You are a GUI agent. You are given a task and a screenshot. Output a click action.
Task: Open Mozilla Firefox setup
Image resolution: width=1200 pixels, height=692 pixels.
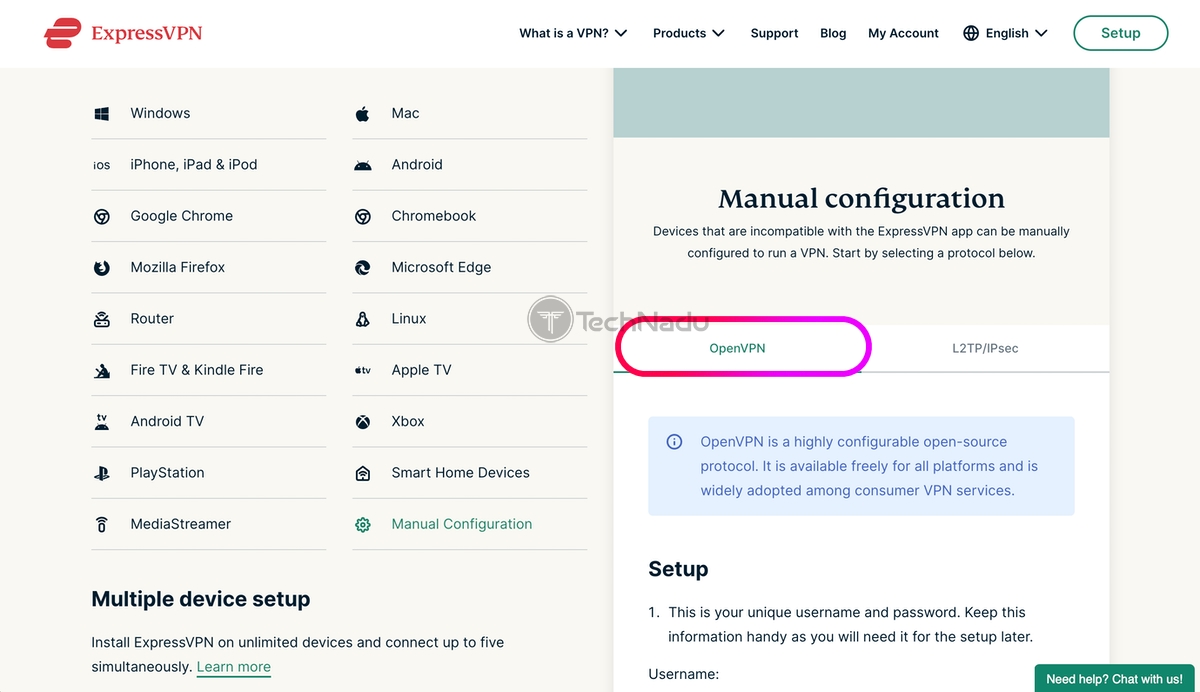point(208,267)
